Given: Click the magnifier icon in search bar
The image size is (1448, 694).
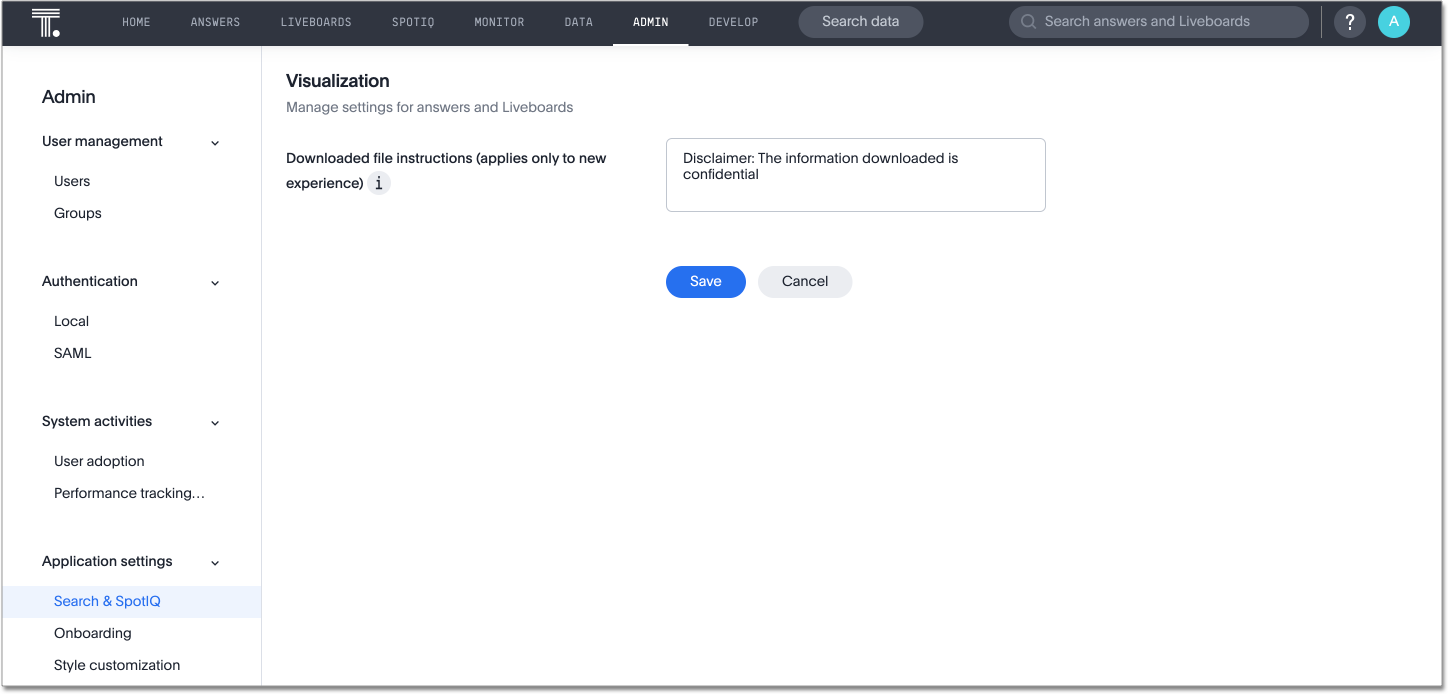Looking at the screenshot, I should pyautogui.click(x=1028, y=22).
